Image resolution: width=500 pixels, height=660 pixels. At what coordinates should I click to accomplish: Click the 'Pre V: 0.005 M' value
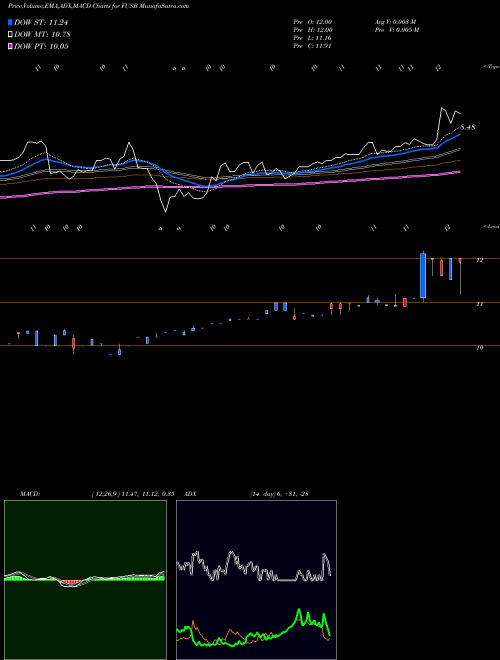[x=396, y=30]
